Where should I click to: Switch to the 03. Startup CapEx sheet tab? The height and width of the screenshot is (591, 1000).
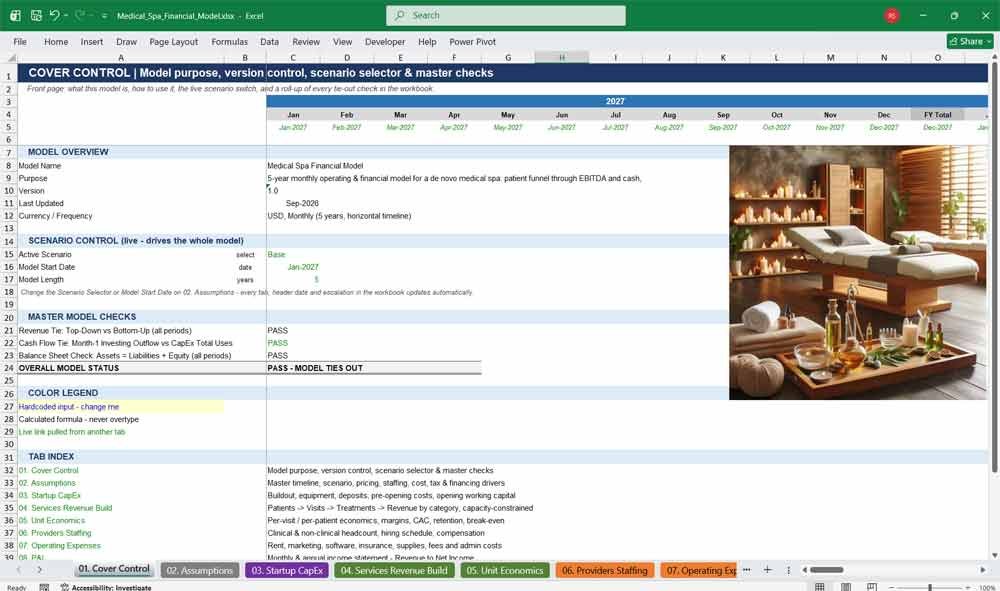point(287,571)
